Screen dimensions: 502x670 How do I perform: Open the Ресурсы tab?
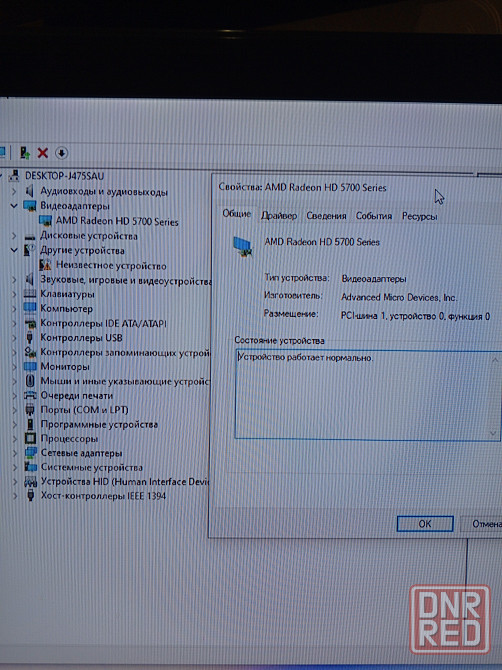pyautogui.click(x=420, y=216)
